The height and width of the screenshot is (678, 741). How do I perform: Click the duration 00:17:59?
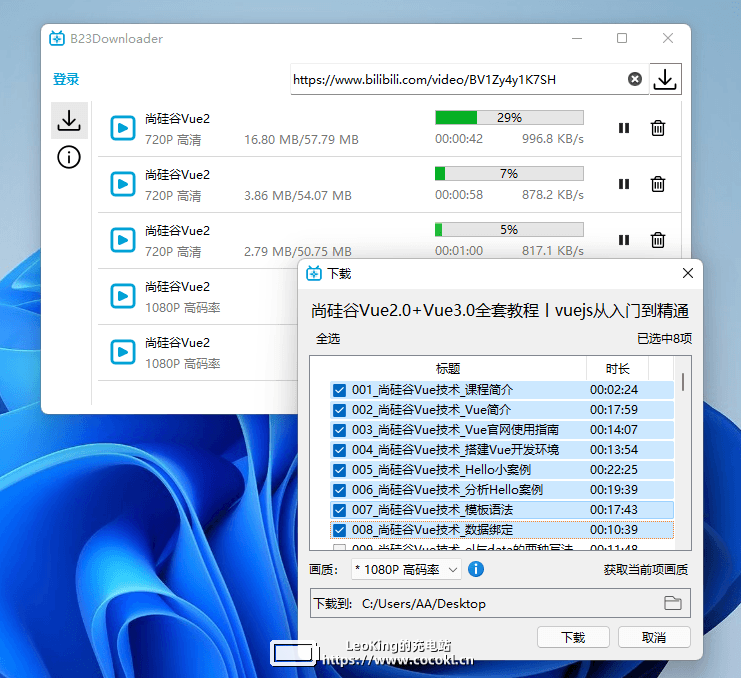click(613, 410)
